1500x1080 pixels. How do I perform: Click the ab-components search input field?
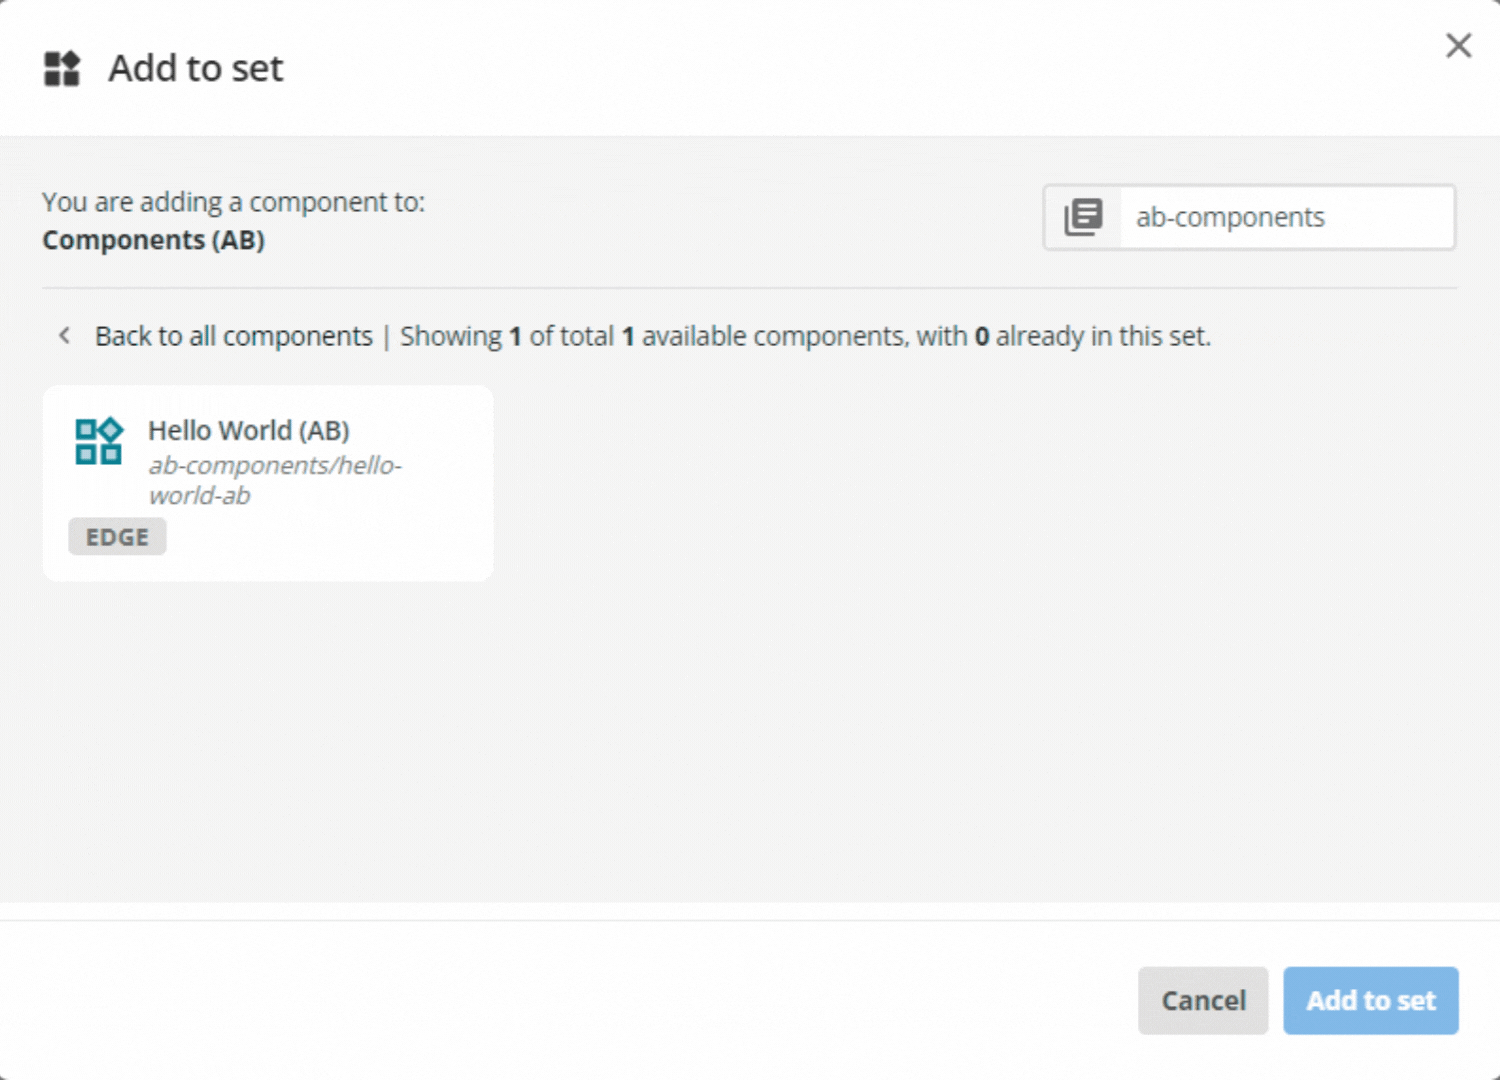point(1286,217)
